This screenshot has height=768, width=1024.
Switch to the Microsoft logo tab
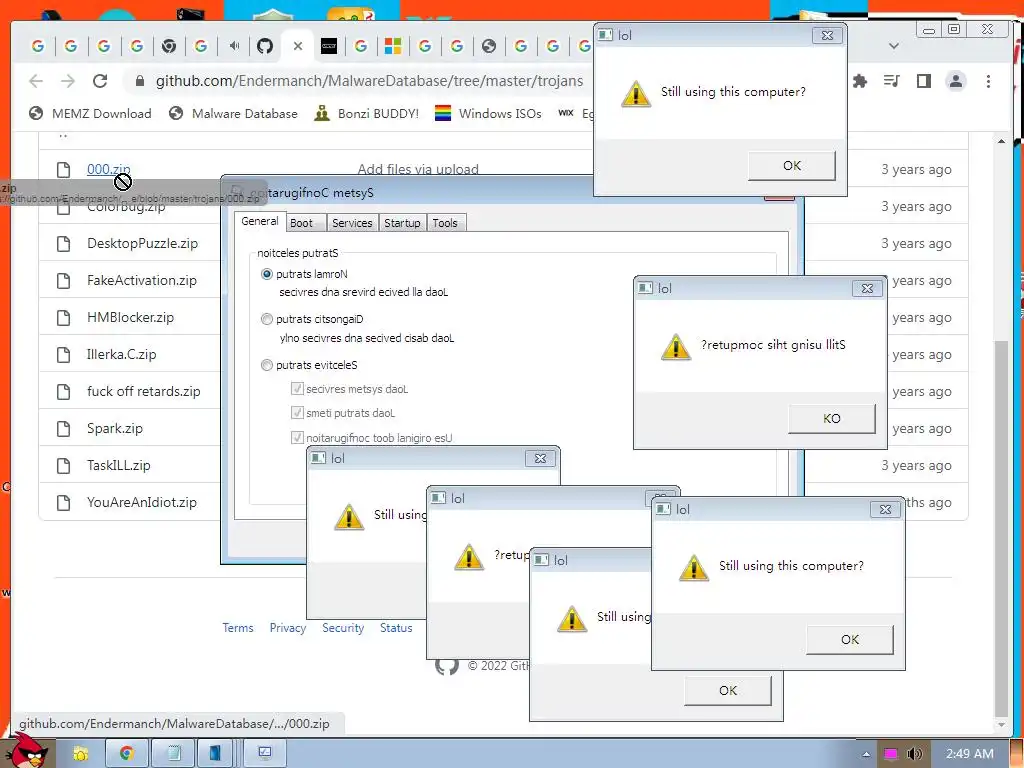click(x=392, y=46)
